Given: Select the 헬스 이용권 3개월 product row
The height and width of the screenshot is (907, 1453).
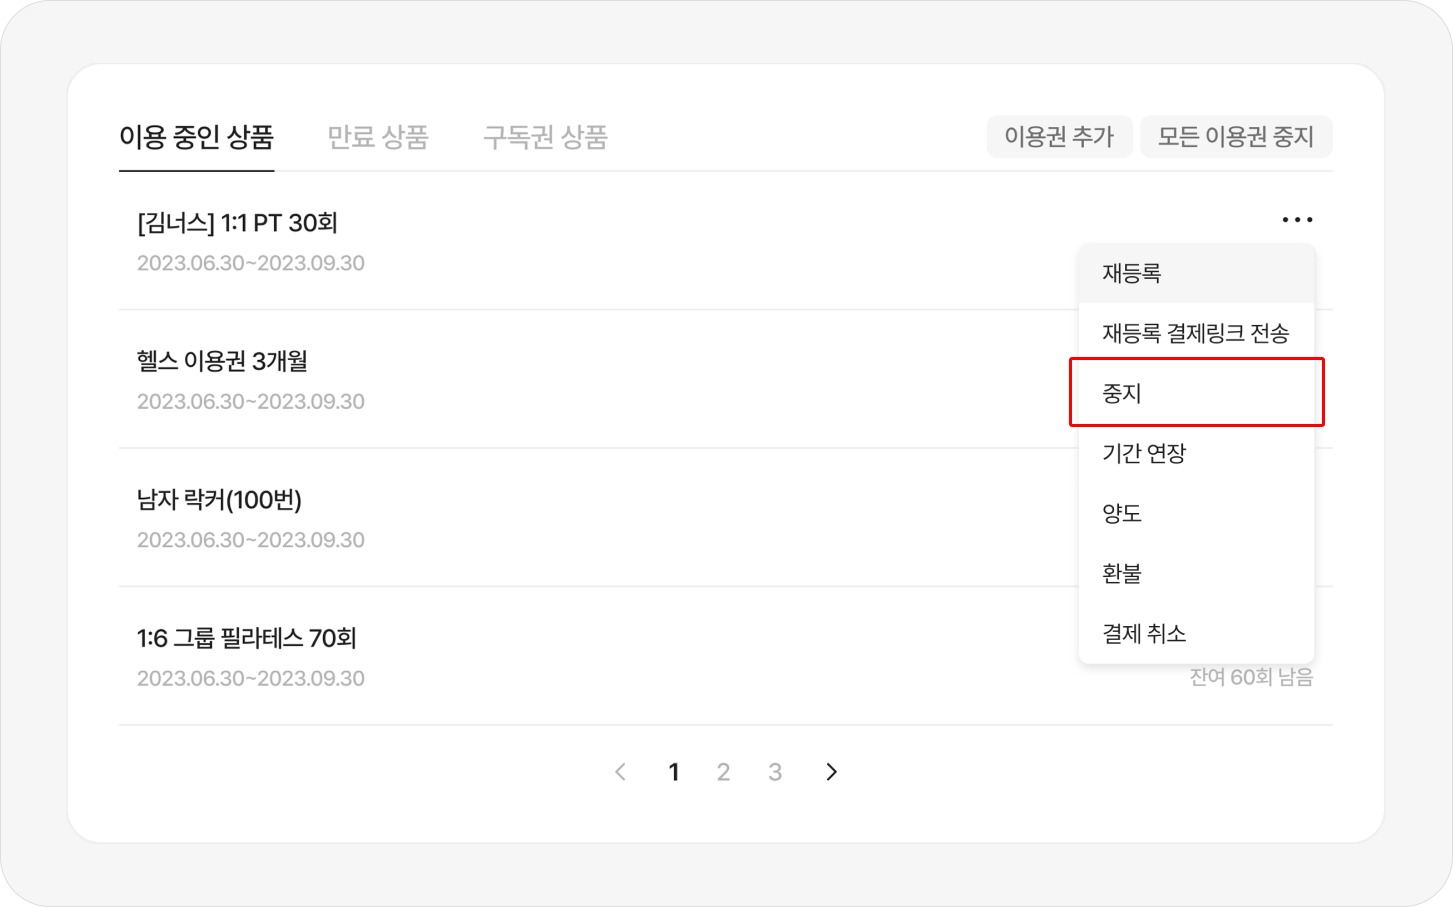Looking at the screenshot, I should tap(223, 361).
